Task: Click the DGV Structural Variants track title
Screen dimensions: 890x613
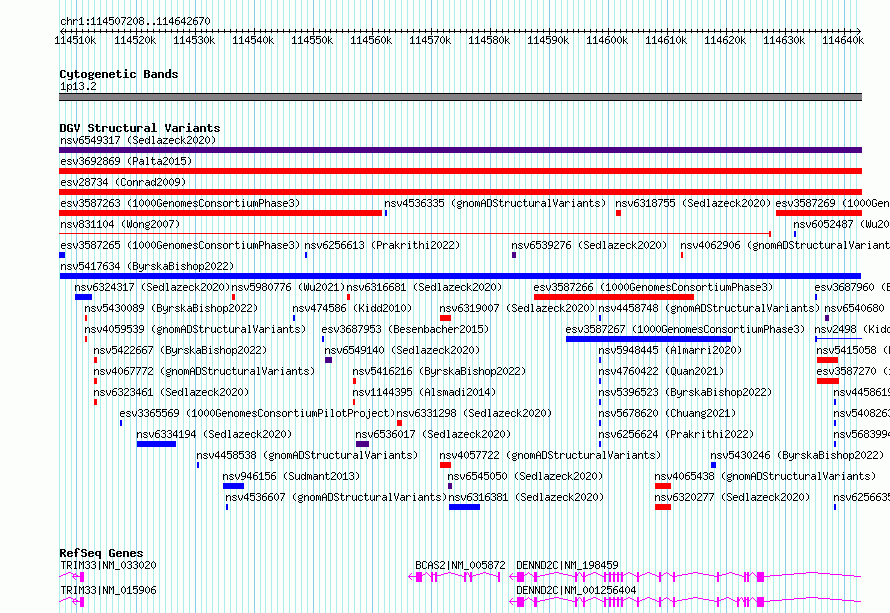Action: pos(140,128)
